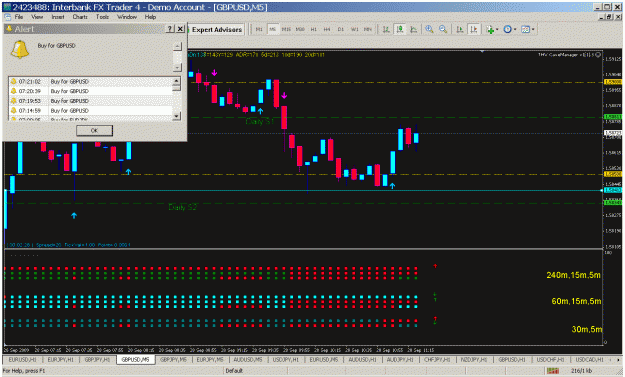Switch to the GBPUSD,H1 chart tab

point(511,359)
